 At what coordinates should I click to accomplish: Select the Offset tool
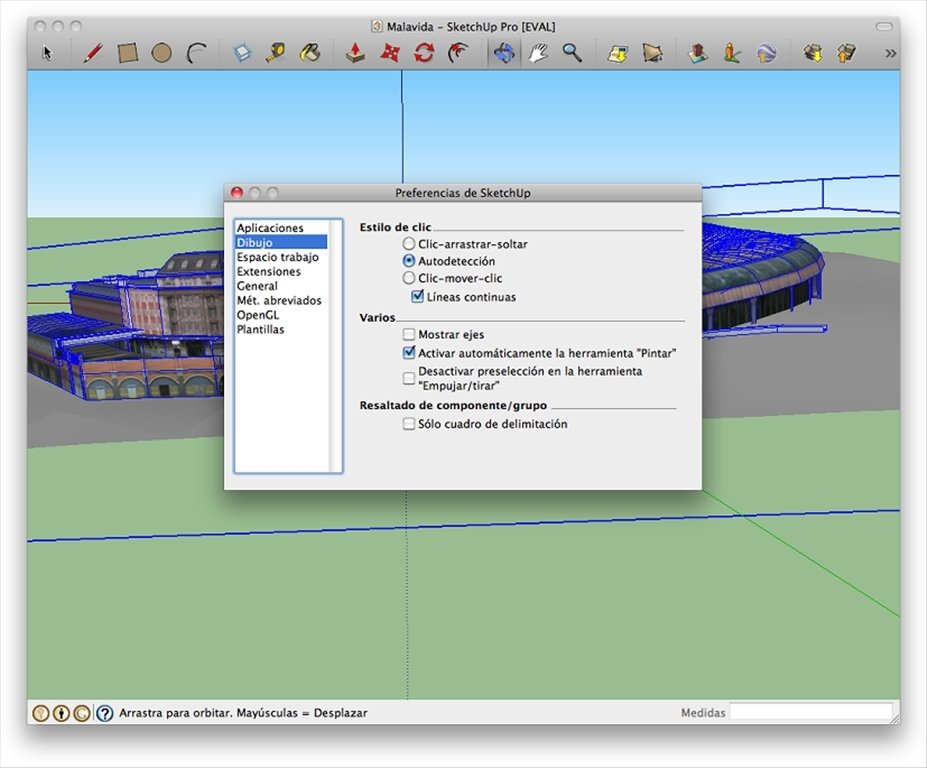[x=458, y=53]
